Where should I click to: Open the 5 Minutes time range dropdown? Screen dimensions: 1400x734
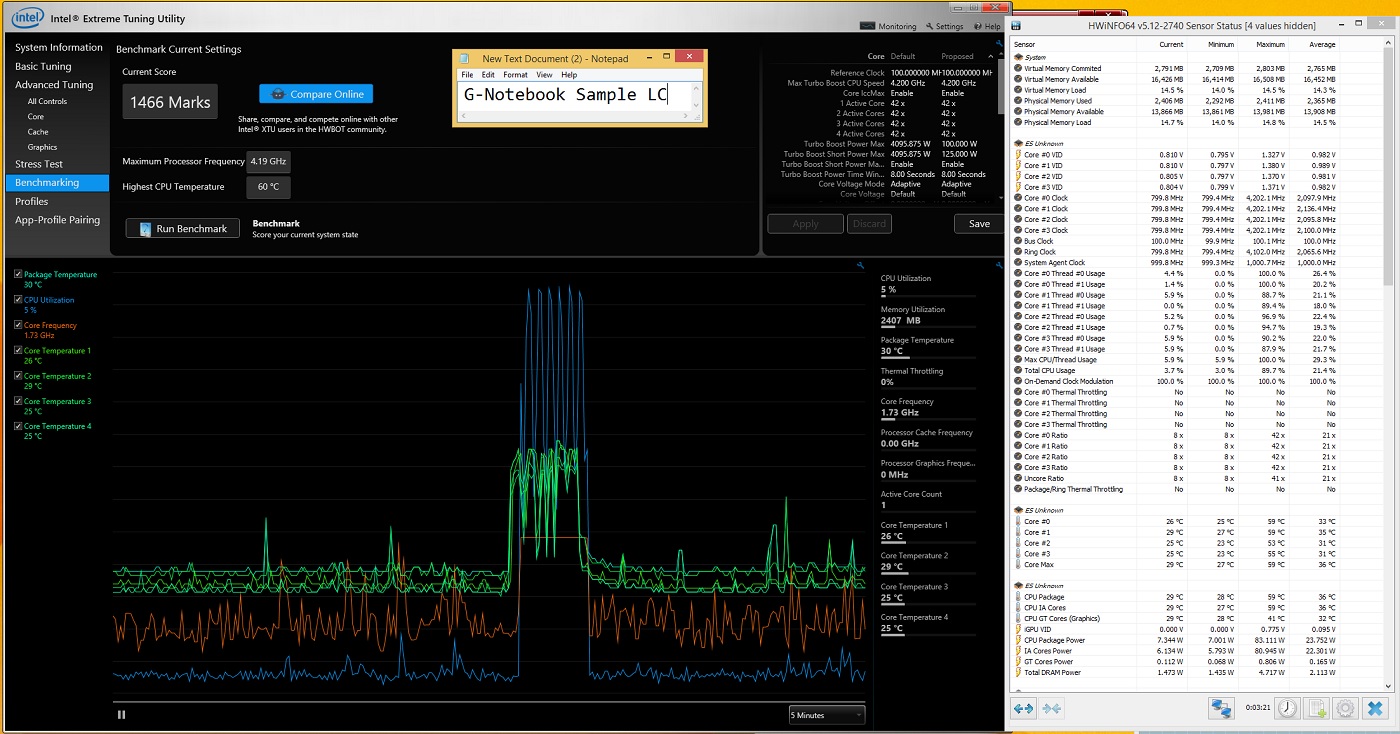coord(826,715)
